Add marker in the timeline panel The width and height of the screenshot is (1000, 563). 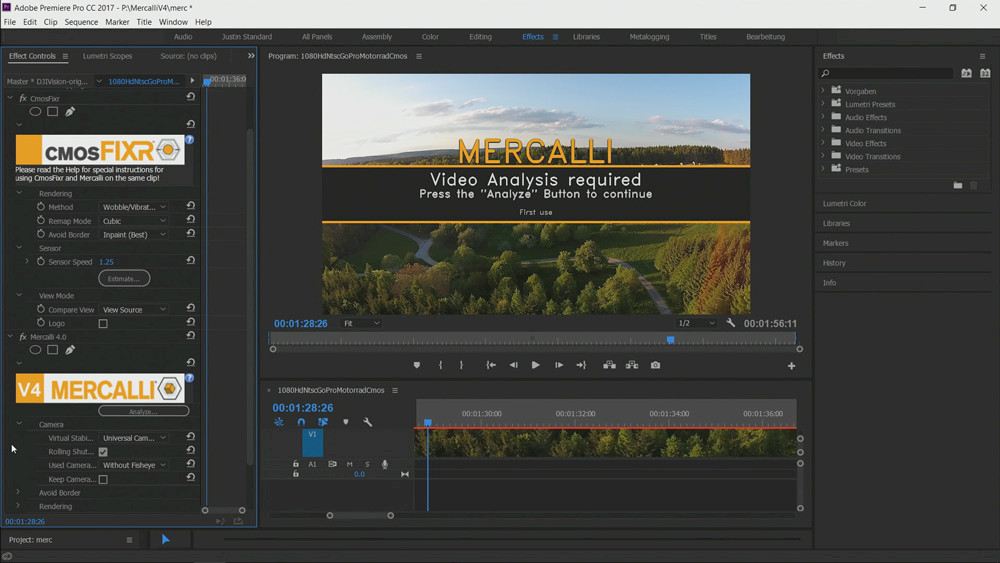click(x=346, y=422)
